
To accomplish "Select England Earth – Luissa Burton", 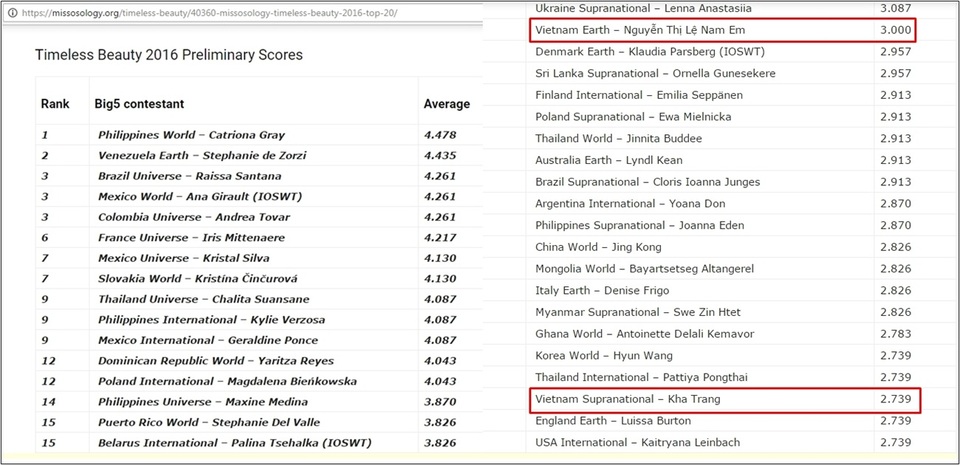I will point(613,421).
